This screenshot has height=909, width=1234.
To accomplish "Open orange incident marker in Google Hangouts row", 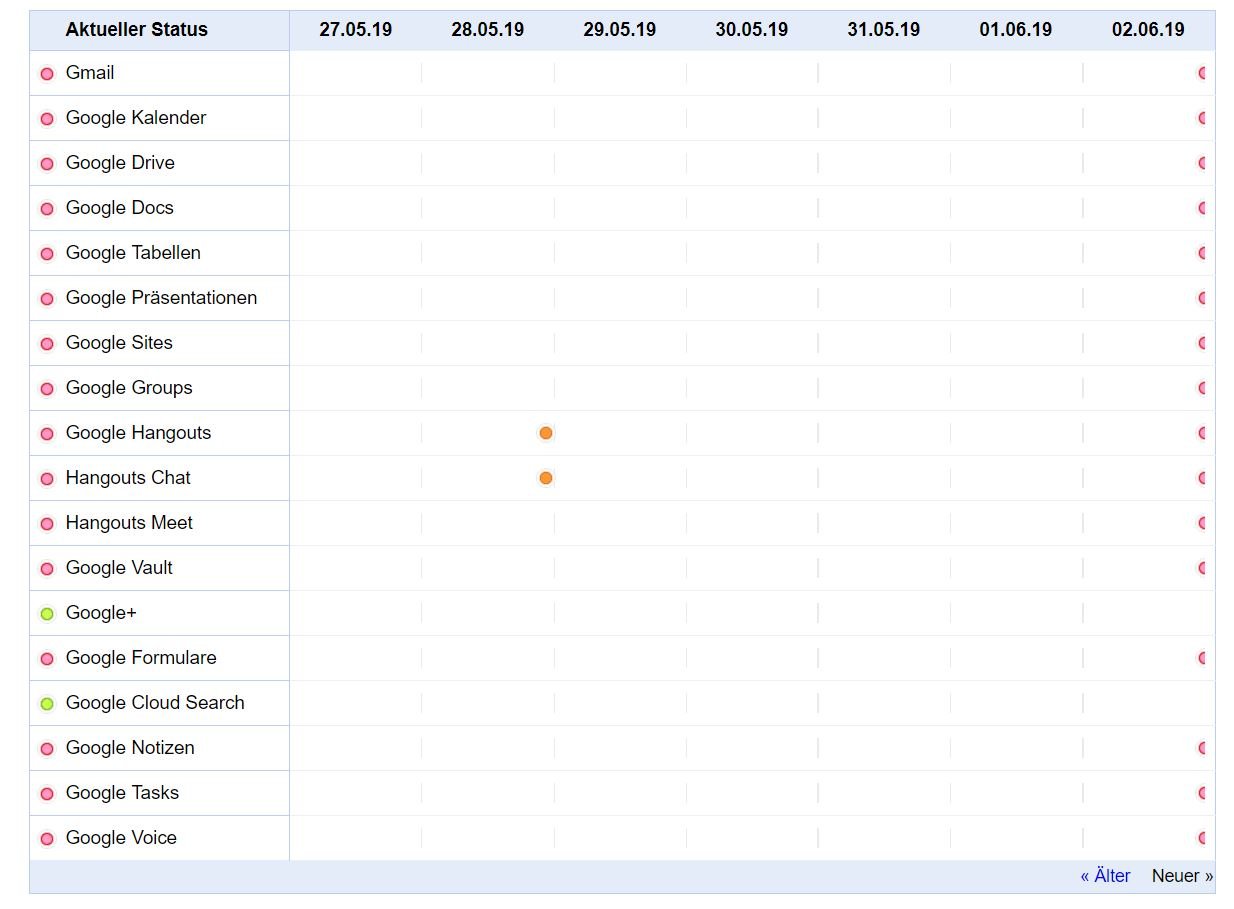I will click(x=546, y=433).
